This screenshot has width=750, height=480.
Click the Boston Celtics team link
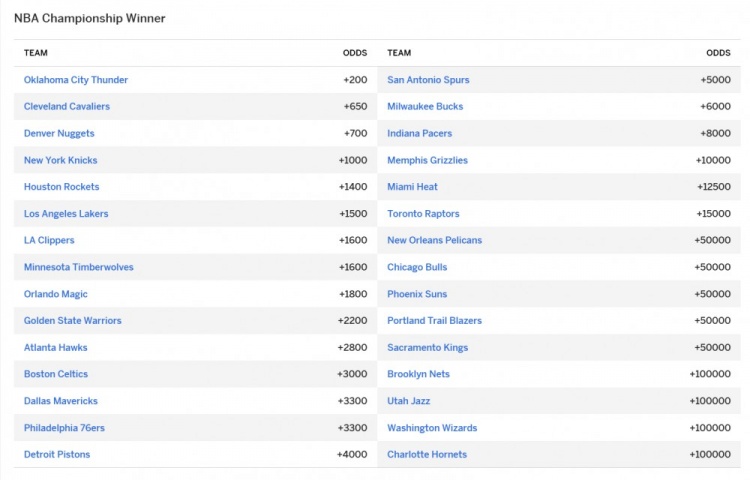click(x=56, y=374)
